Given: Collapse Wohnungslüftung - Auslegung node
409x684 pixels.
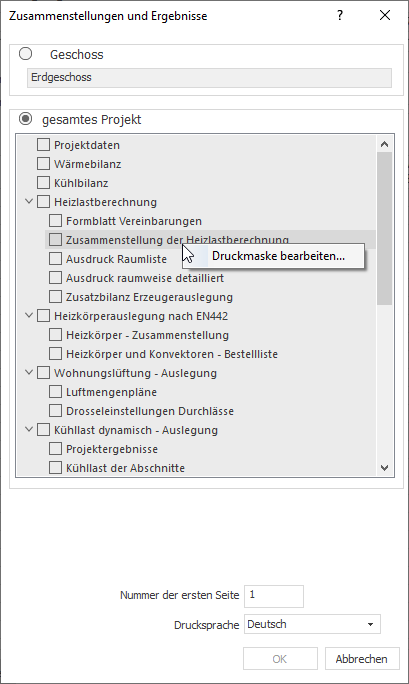Looking at the screenshot, I should click(x=29, y=373).
